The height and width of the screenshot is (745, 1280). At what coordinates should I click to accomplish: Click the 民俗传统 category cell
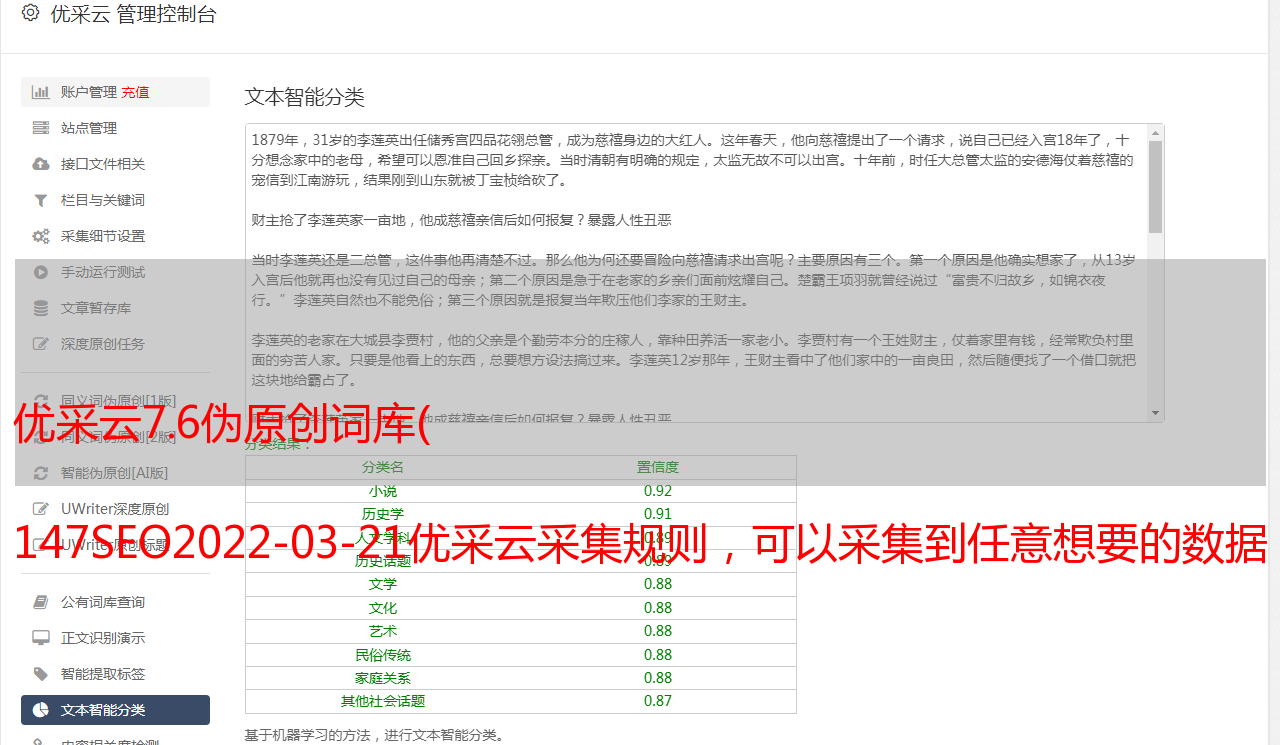coord(383,655)
